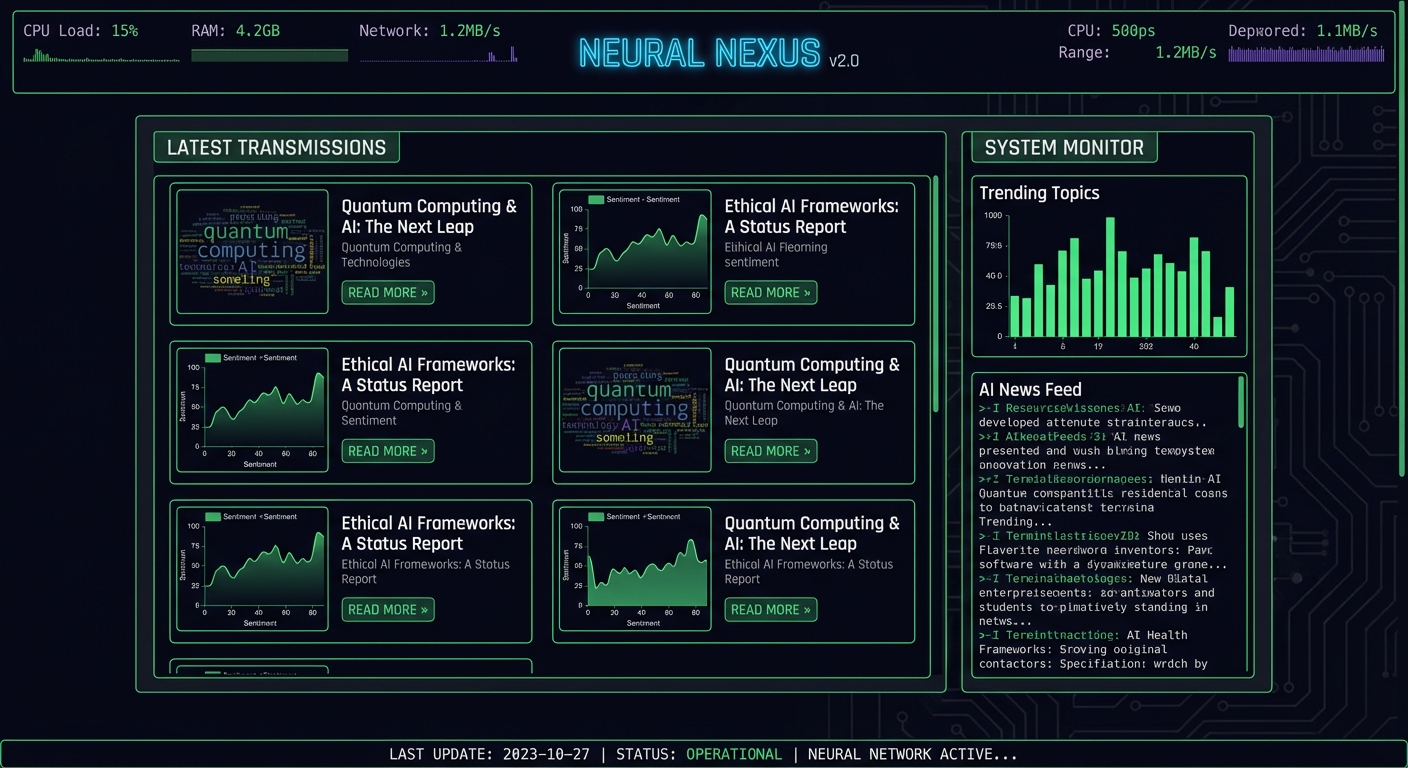
Task: Click the Network activity graph in header
Action: click(437, 55)
